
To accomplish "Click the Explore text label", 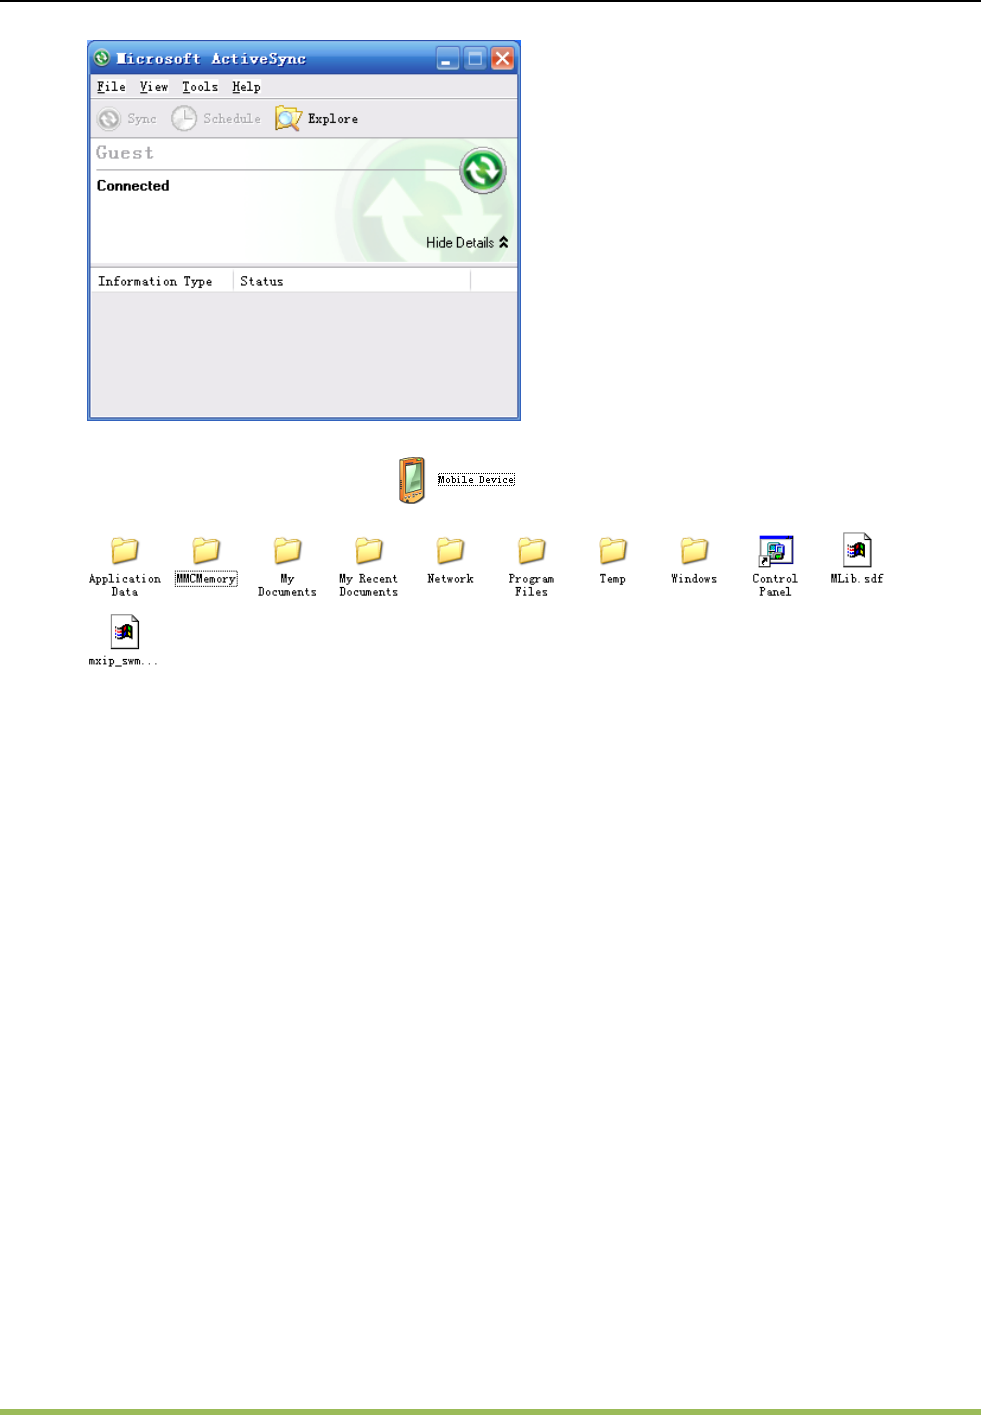I will [x=333, y=119].
